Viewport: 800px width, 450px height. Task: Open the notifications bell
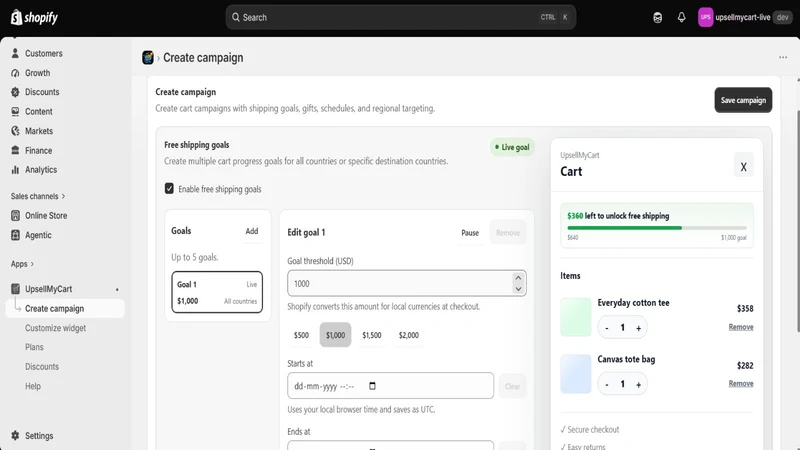click(681, 17)
